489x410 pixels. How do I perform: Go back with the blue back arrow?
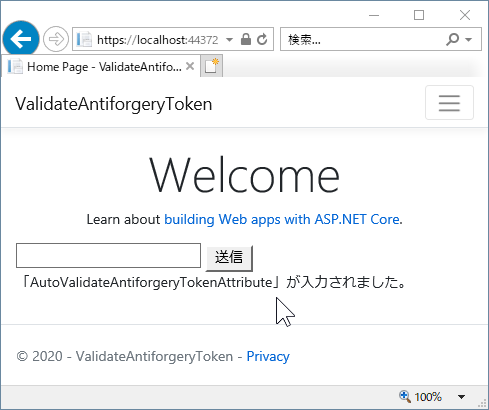point(21,39)
